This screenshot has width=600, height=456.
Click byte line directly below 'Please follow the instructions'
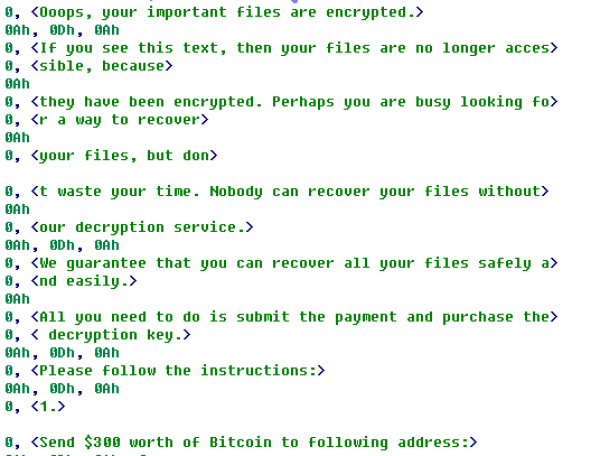(62, 390)
